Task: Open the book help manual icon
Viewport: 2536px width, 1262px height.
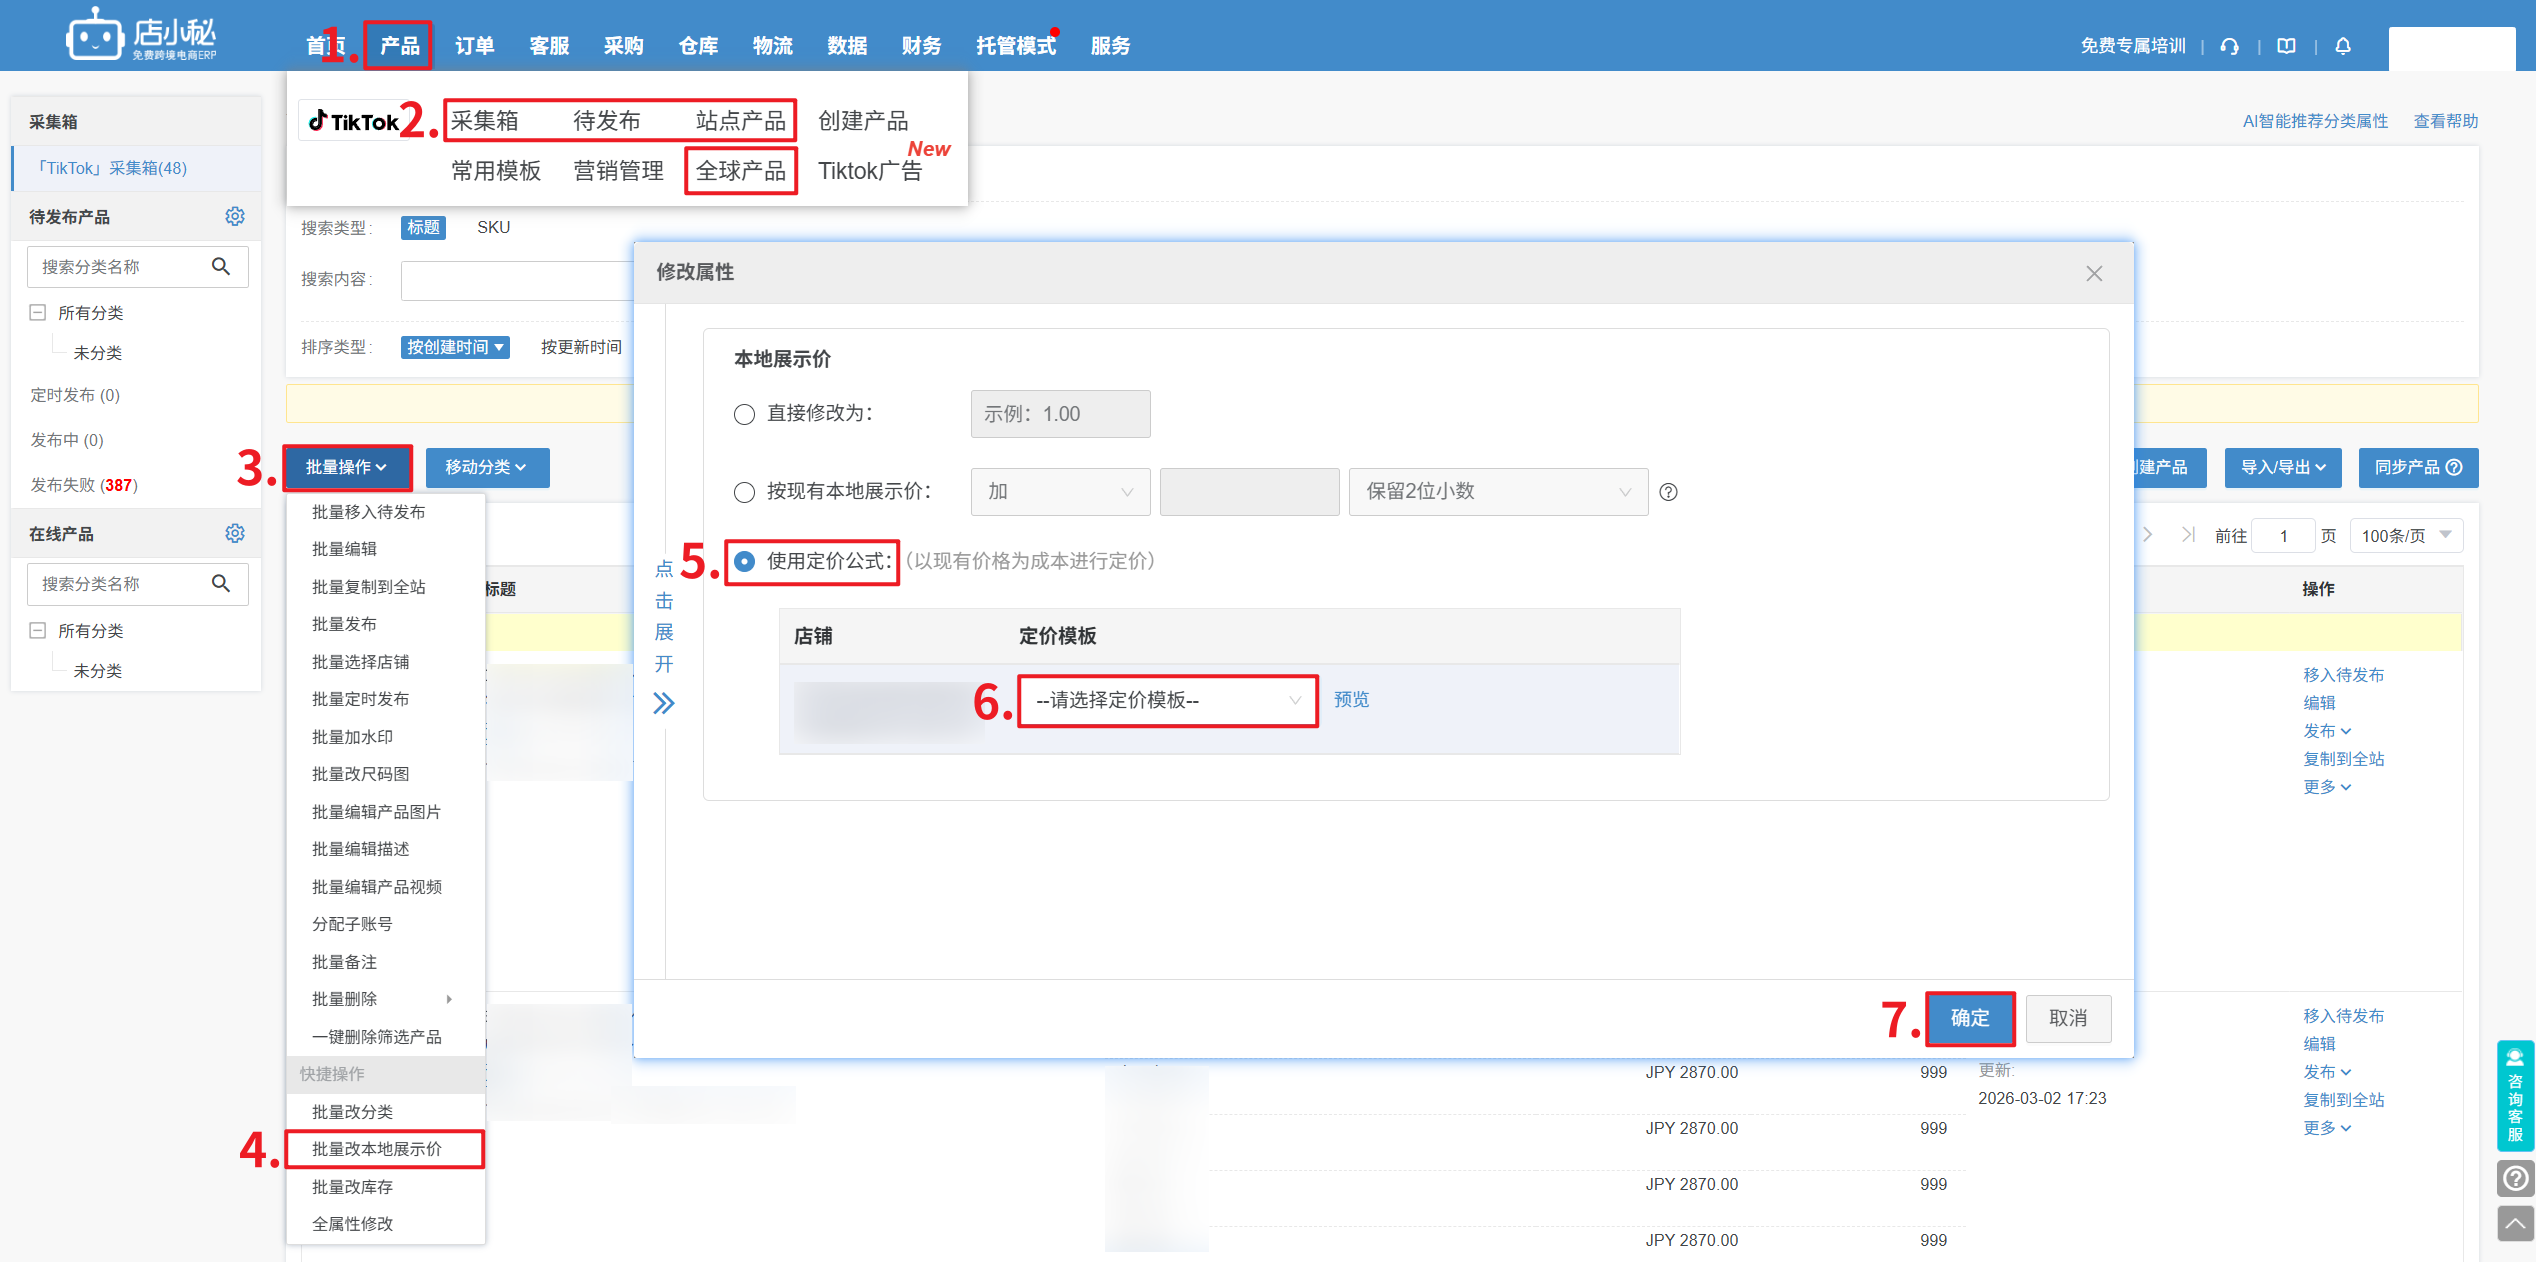Action: (2286, 46)
